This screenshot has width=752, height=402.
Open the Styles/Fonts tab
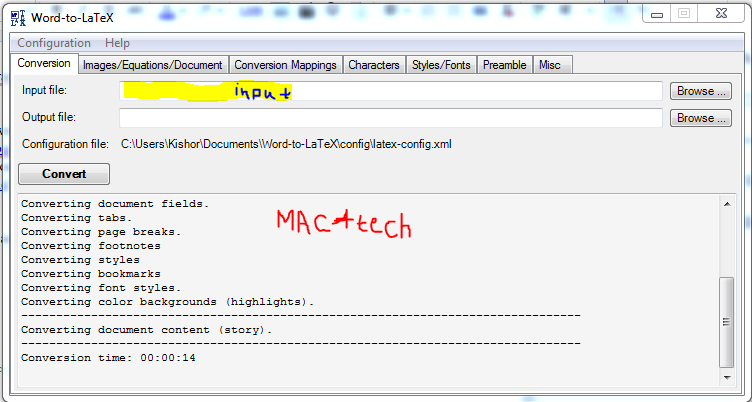441,65
